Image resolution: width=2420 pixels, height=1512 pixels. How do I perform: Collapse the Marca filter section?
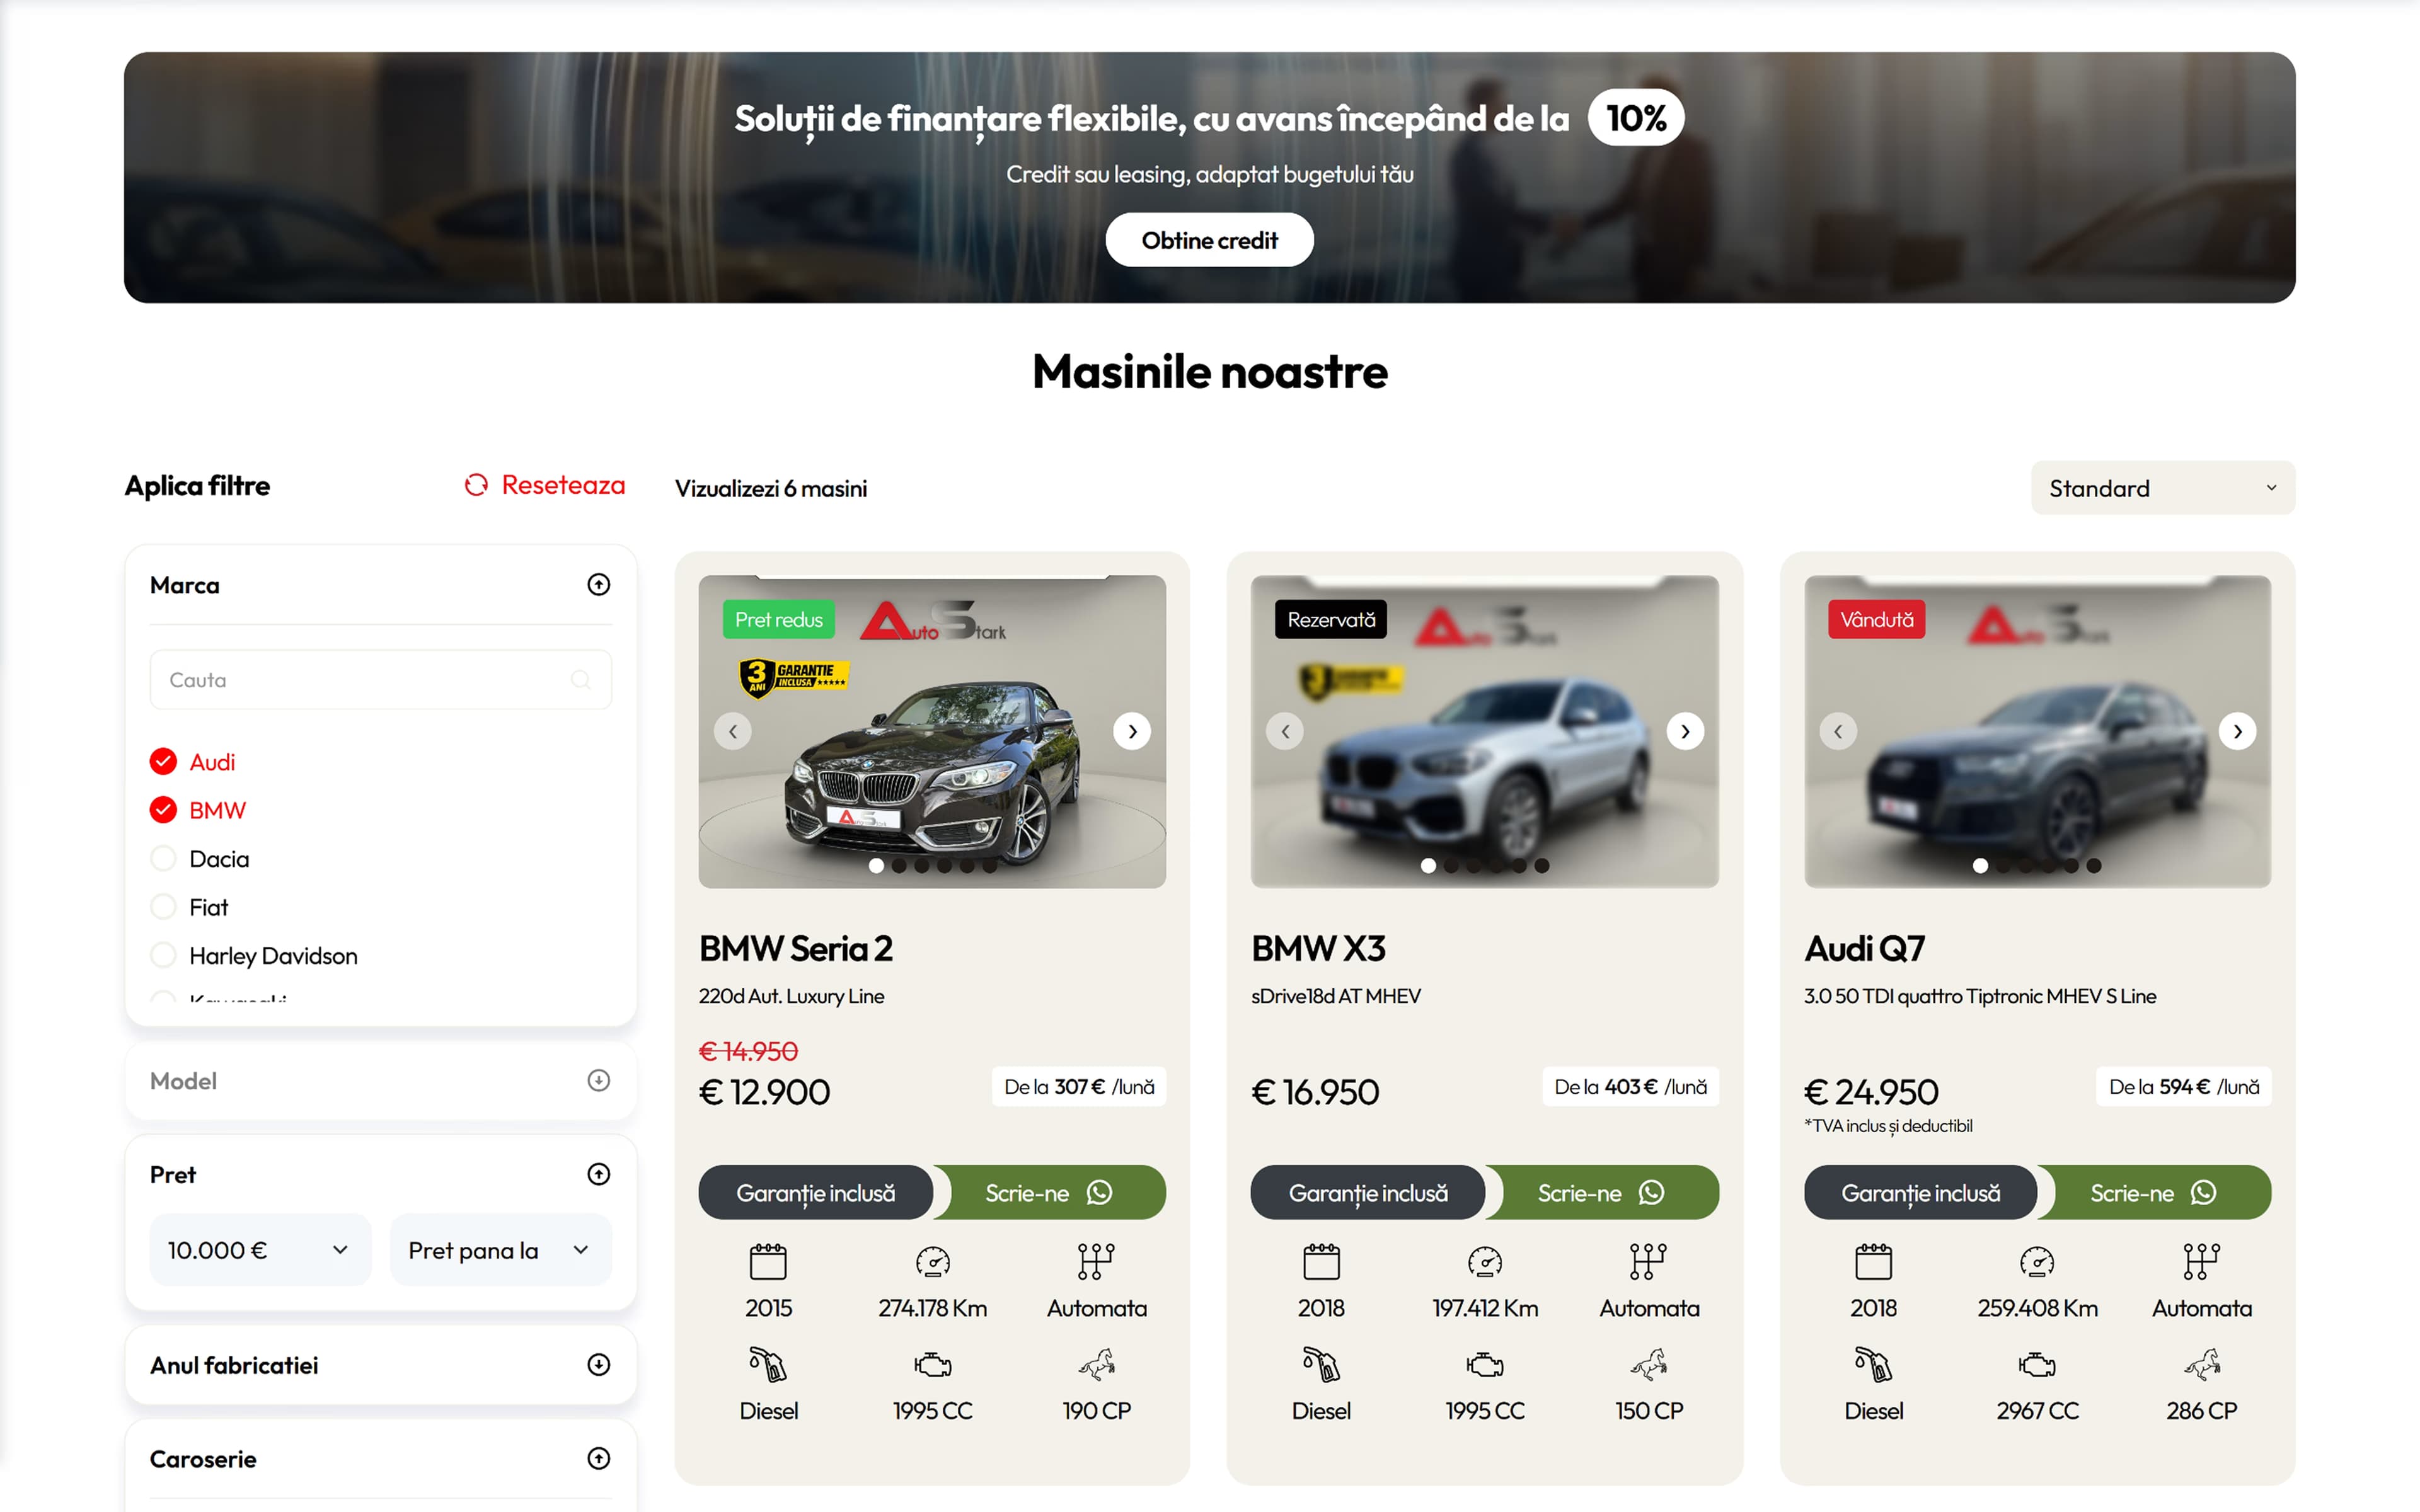click(598, 585)
